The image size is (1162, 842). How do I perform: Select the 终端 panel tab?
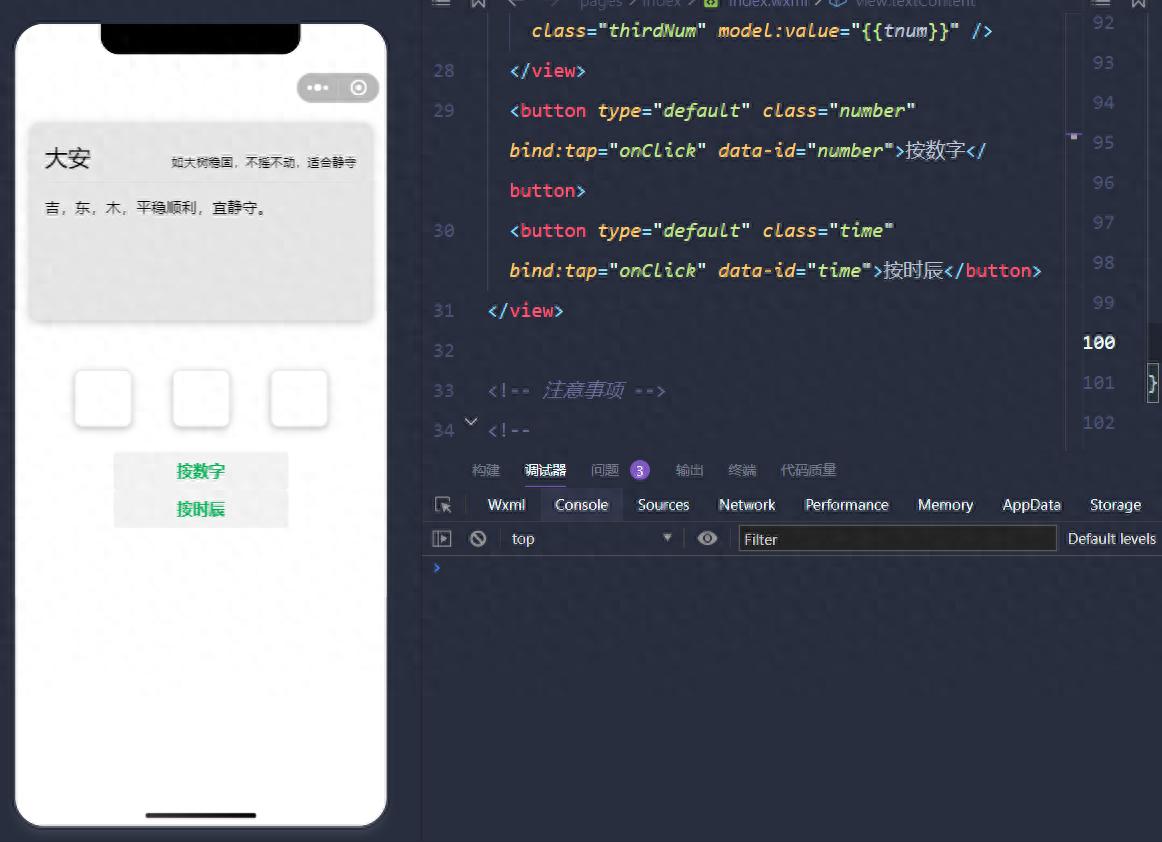[742, 470]
